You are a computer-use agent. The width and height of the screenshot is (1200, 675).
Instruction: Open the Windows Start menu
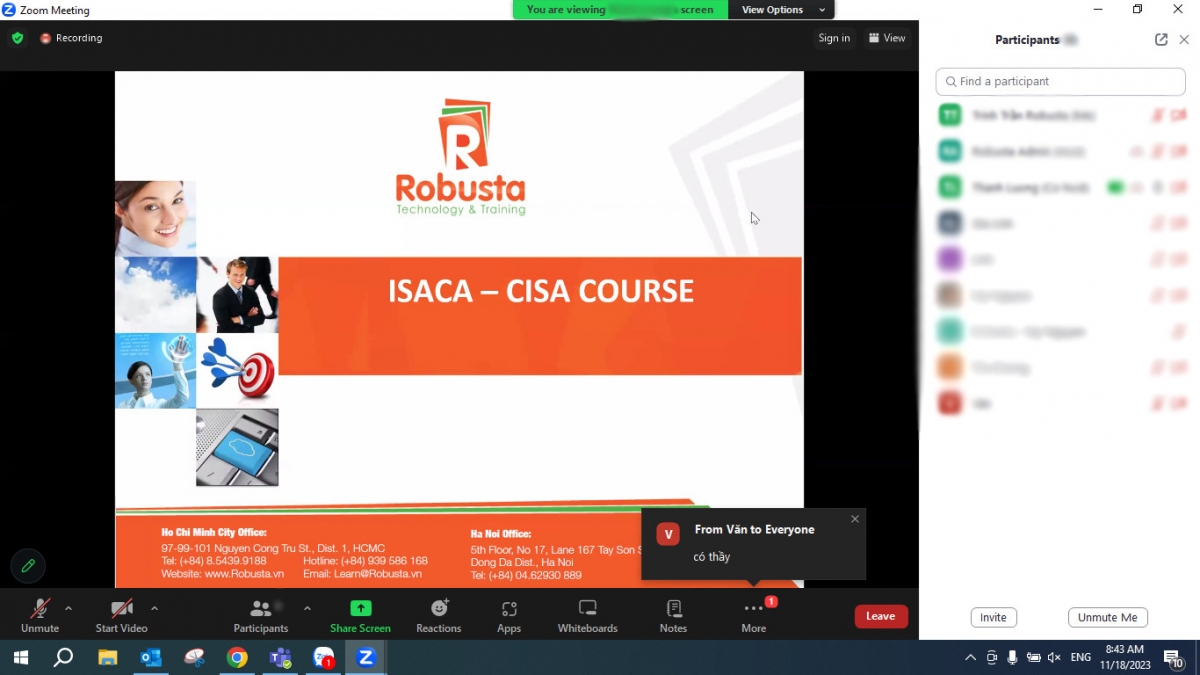click(x=20, y=657)
